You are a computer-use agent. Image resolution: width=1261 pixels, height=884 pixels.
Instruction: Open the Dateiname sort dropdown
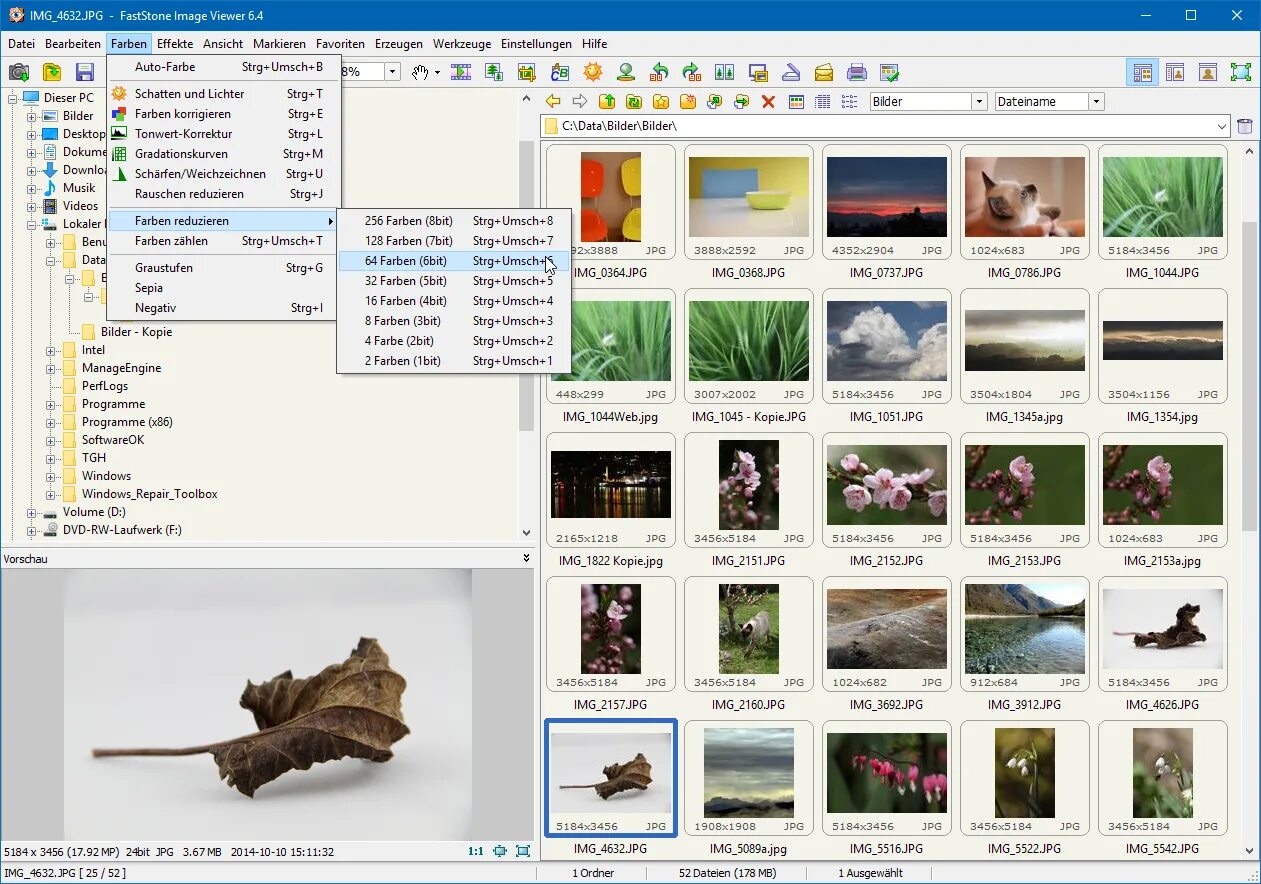pyautogui.click(x=1096, y=102)
